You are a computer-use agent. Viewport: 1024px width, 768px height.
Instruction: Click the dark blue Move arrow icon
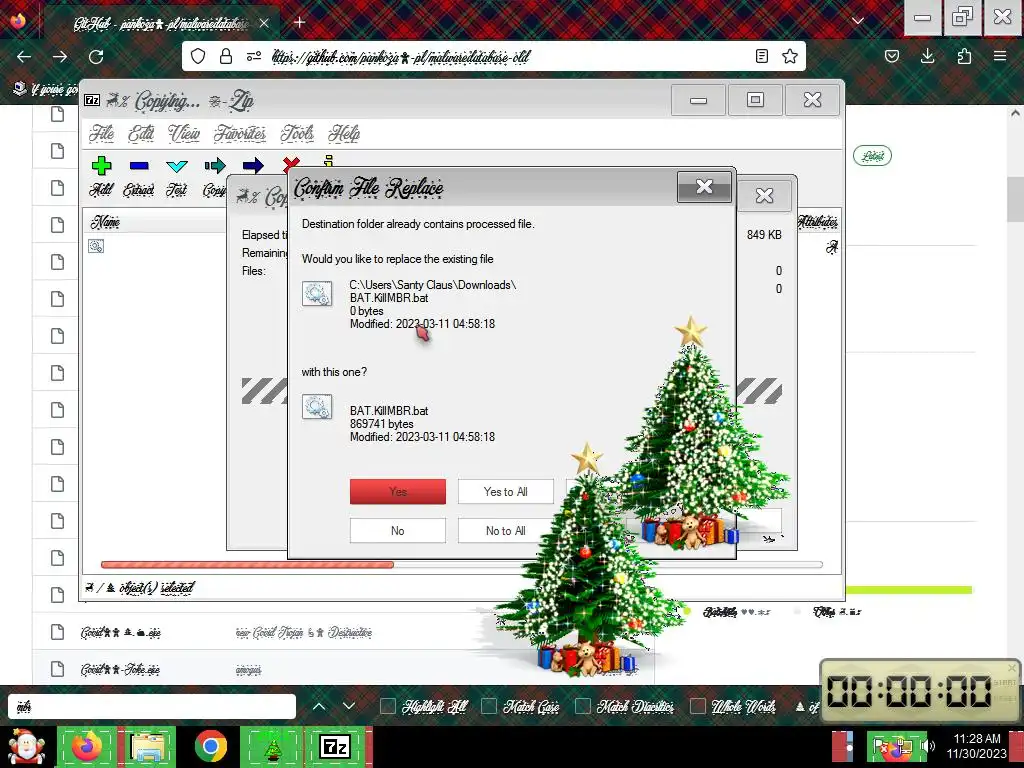253,166
